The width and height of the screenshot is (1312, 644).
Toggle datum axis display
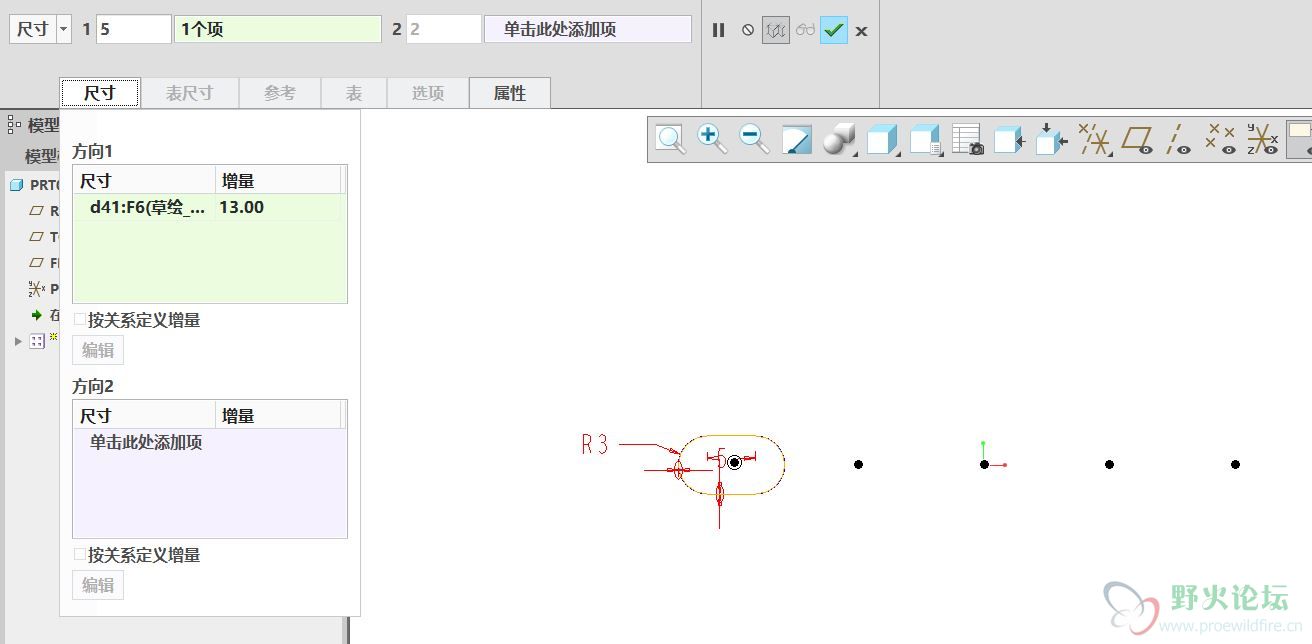coord(1180,139)
